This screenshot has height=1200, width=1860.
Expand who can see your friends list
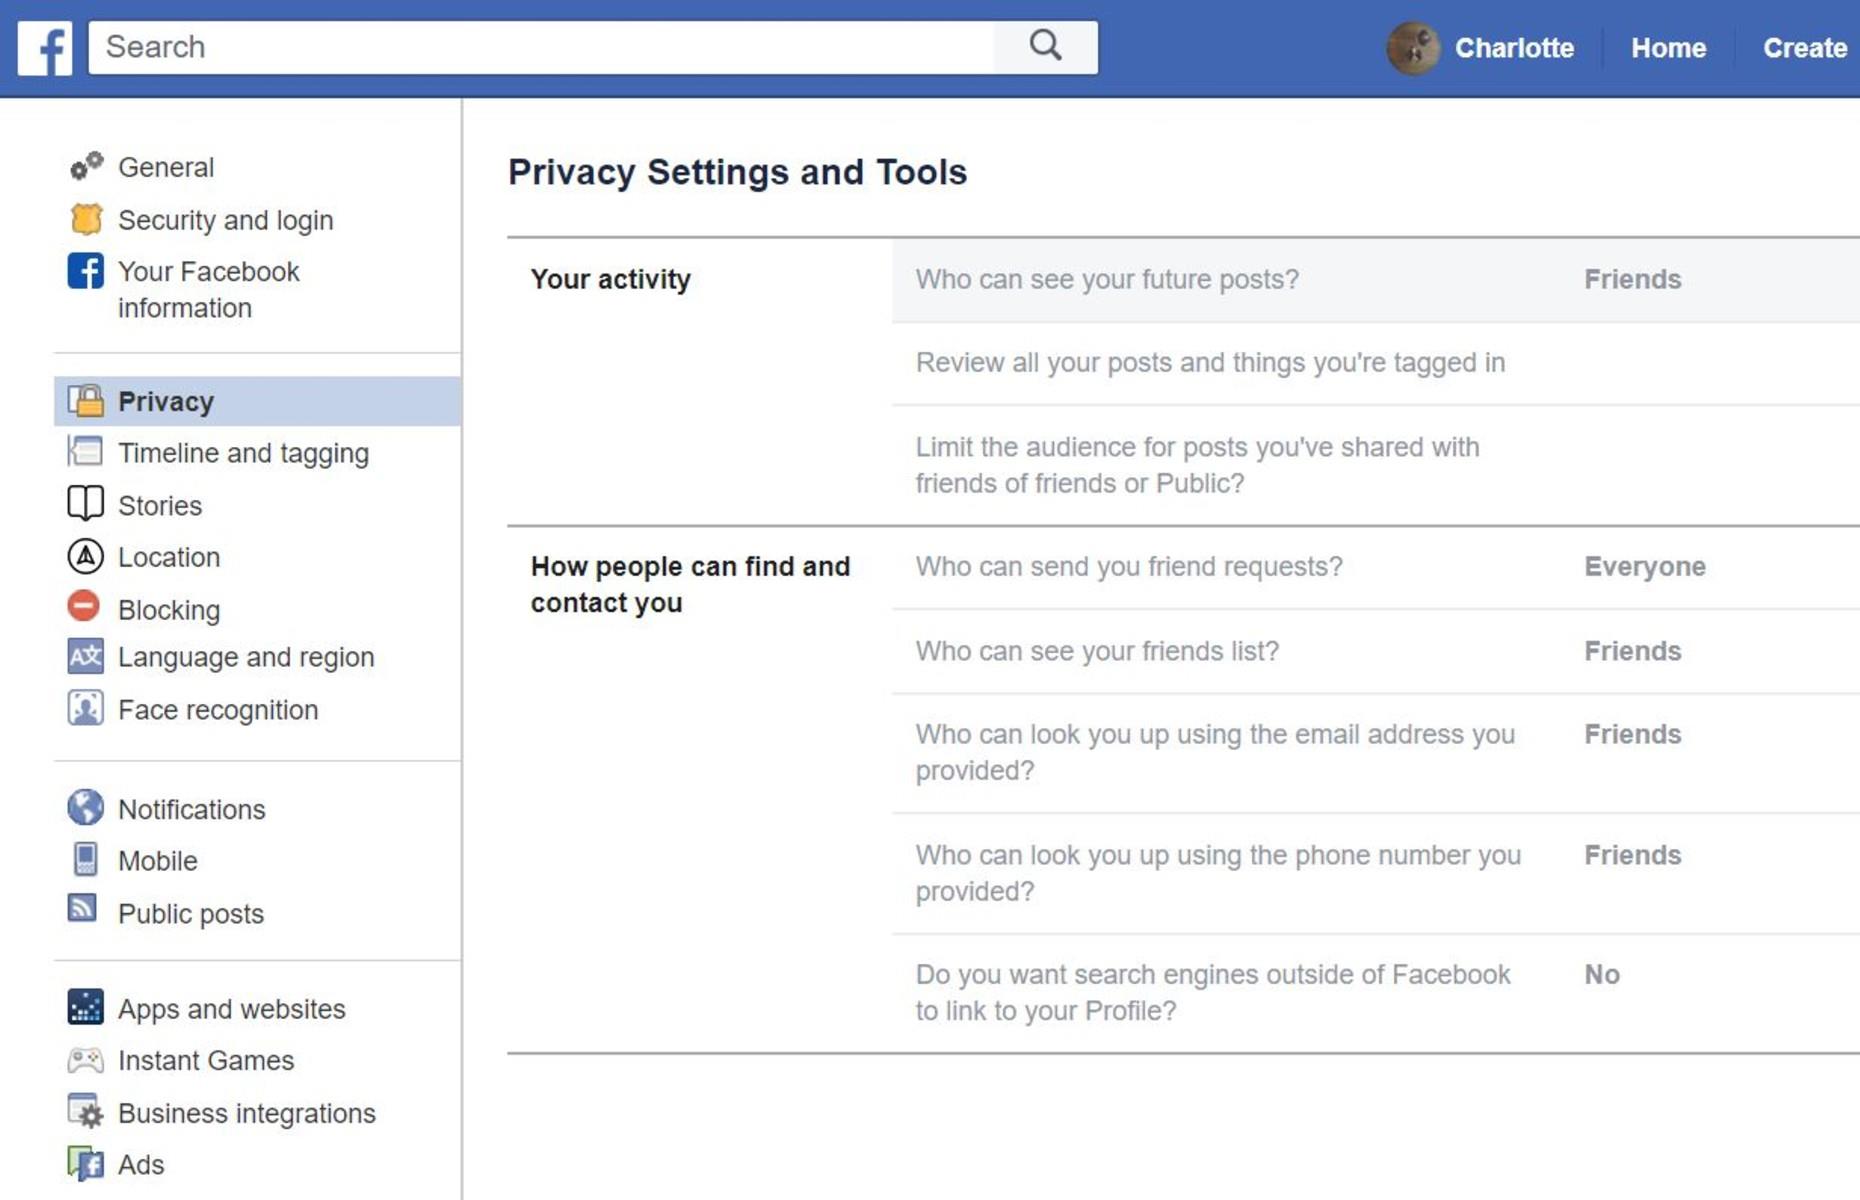tap(1376, 651)
